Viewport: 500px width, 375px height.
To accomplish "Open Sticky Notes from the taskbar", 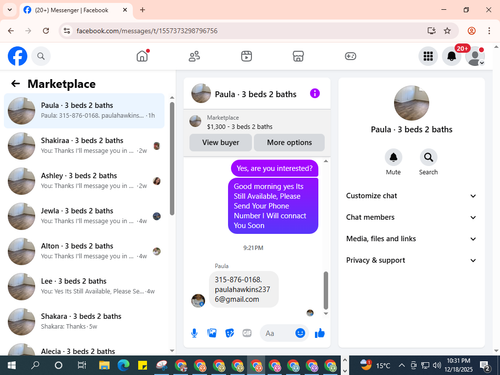I will pyautogui.click(x=143, y=366).
